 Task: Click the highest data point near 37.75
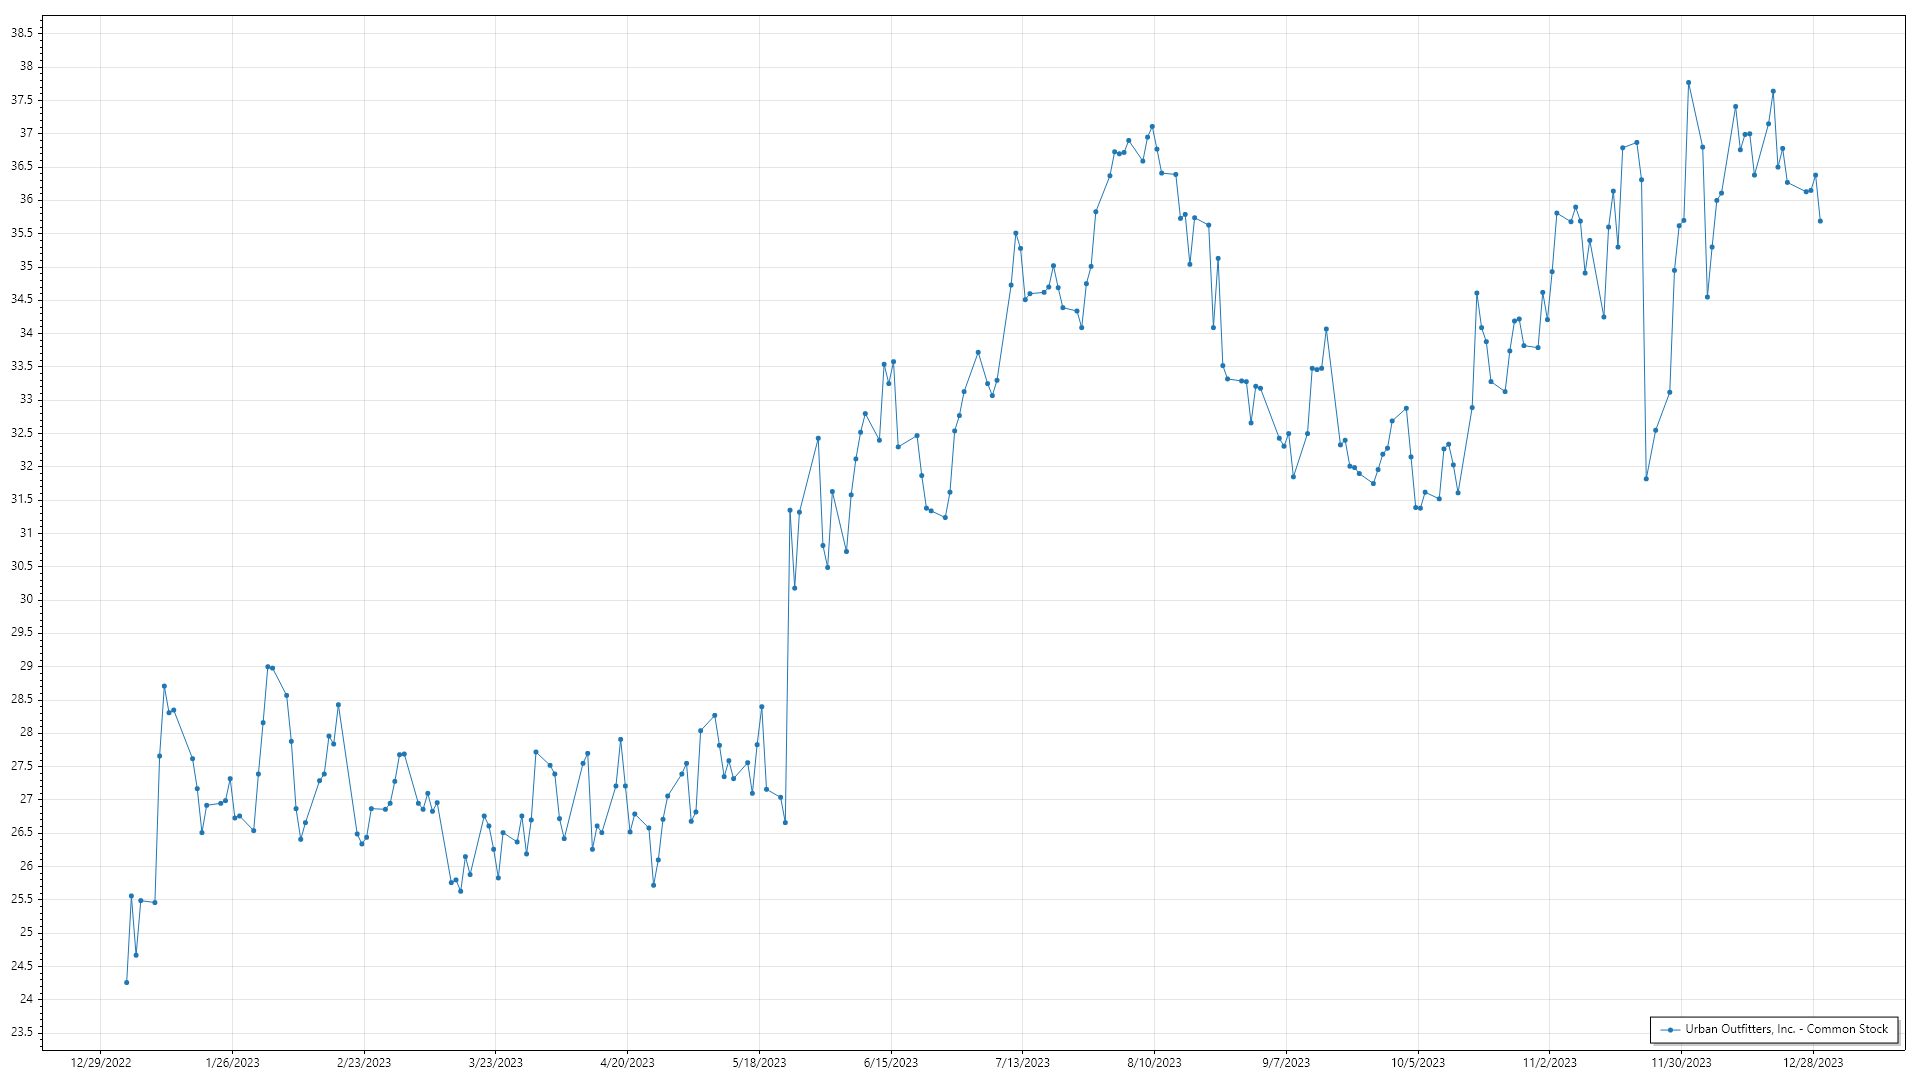point(1688,83)
